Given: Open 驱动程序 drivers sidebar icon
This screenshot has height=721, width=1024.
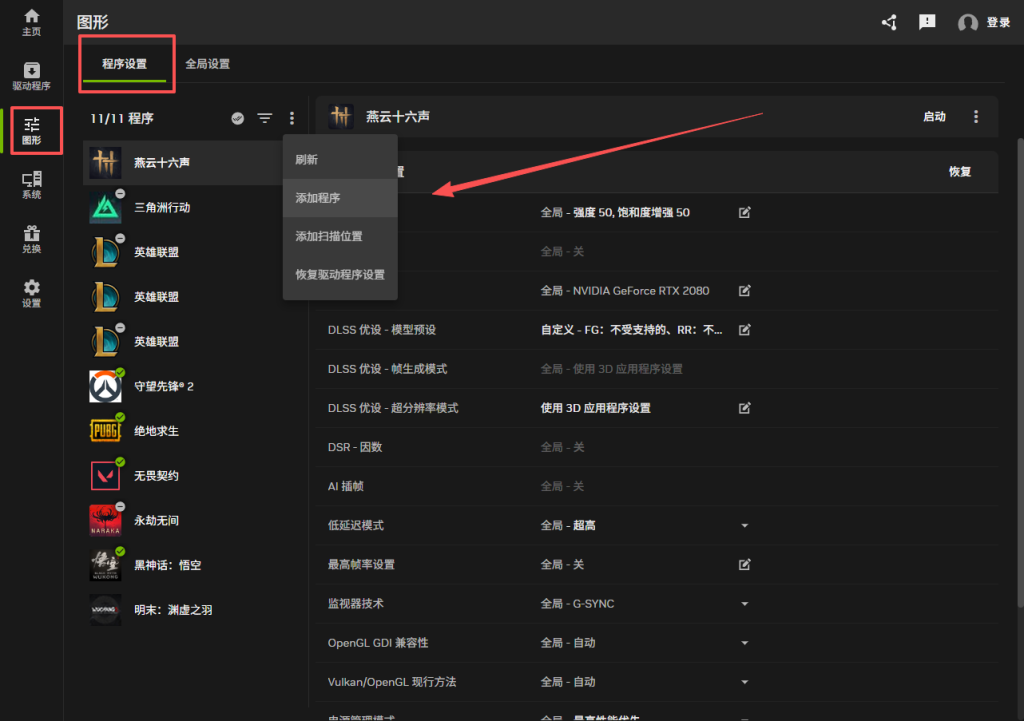Looking at the screenshot, I should click(x=31, y=76).
